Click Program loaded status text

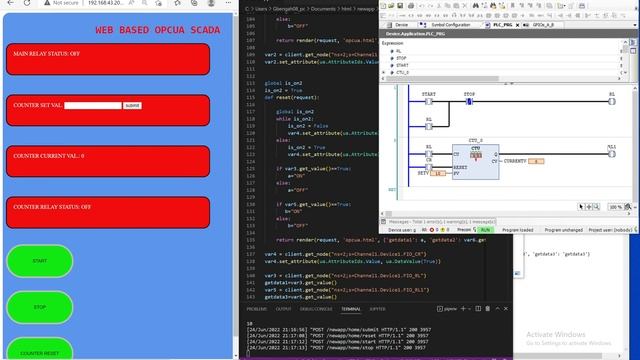(x=518, y=230)
